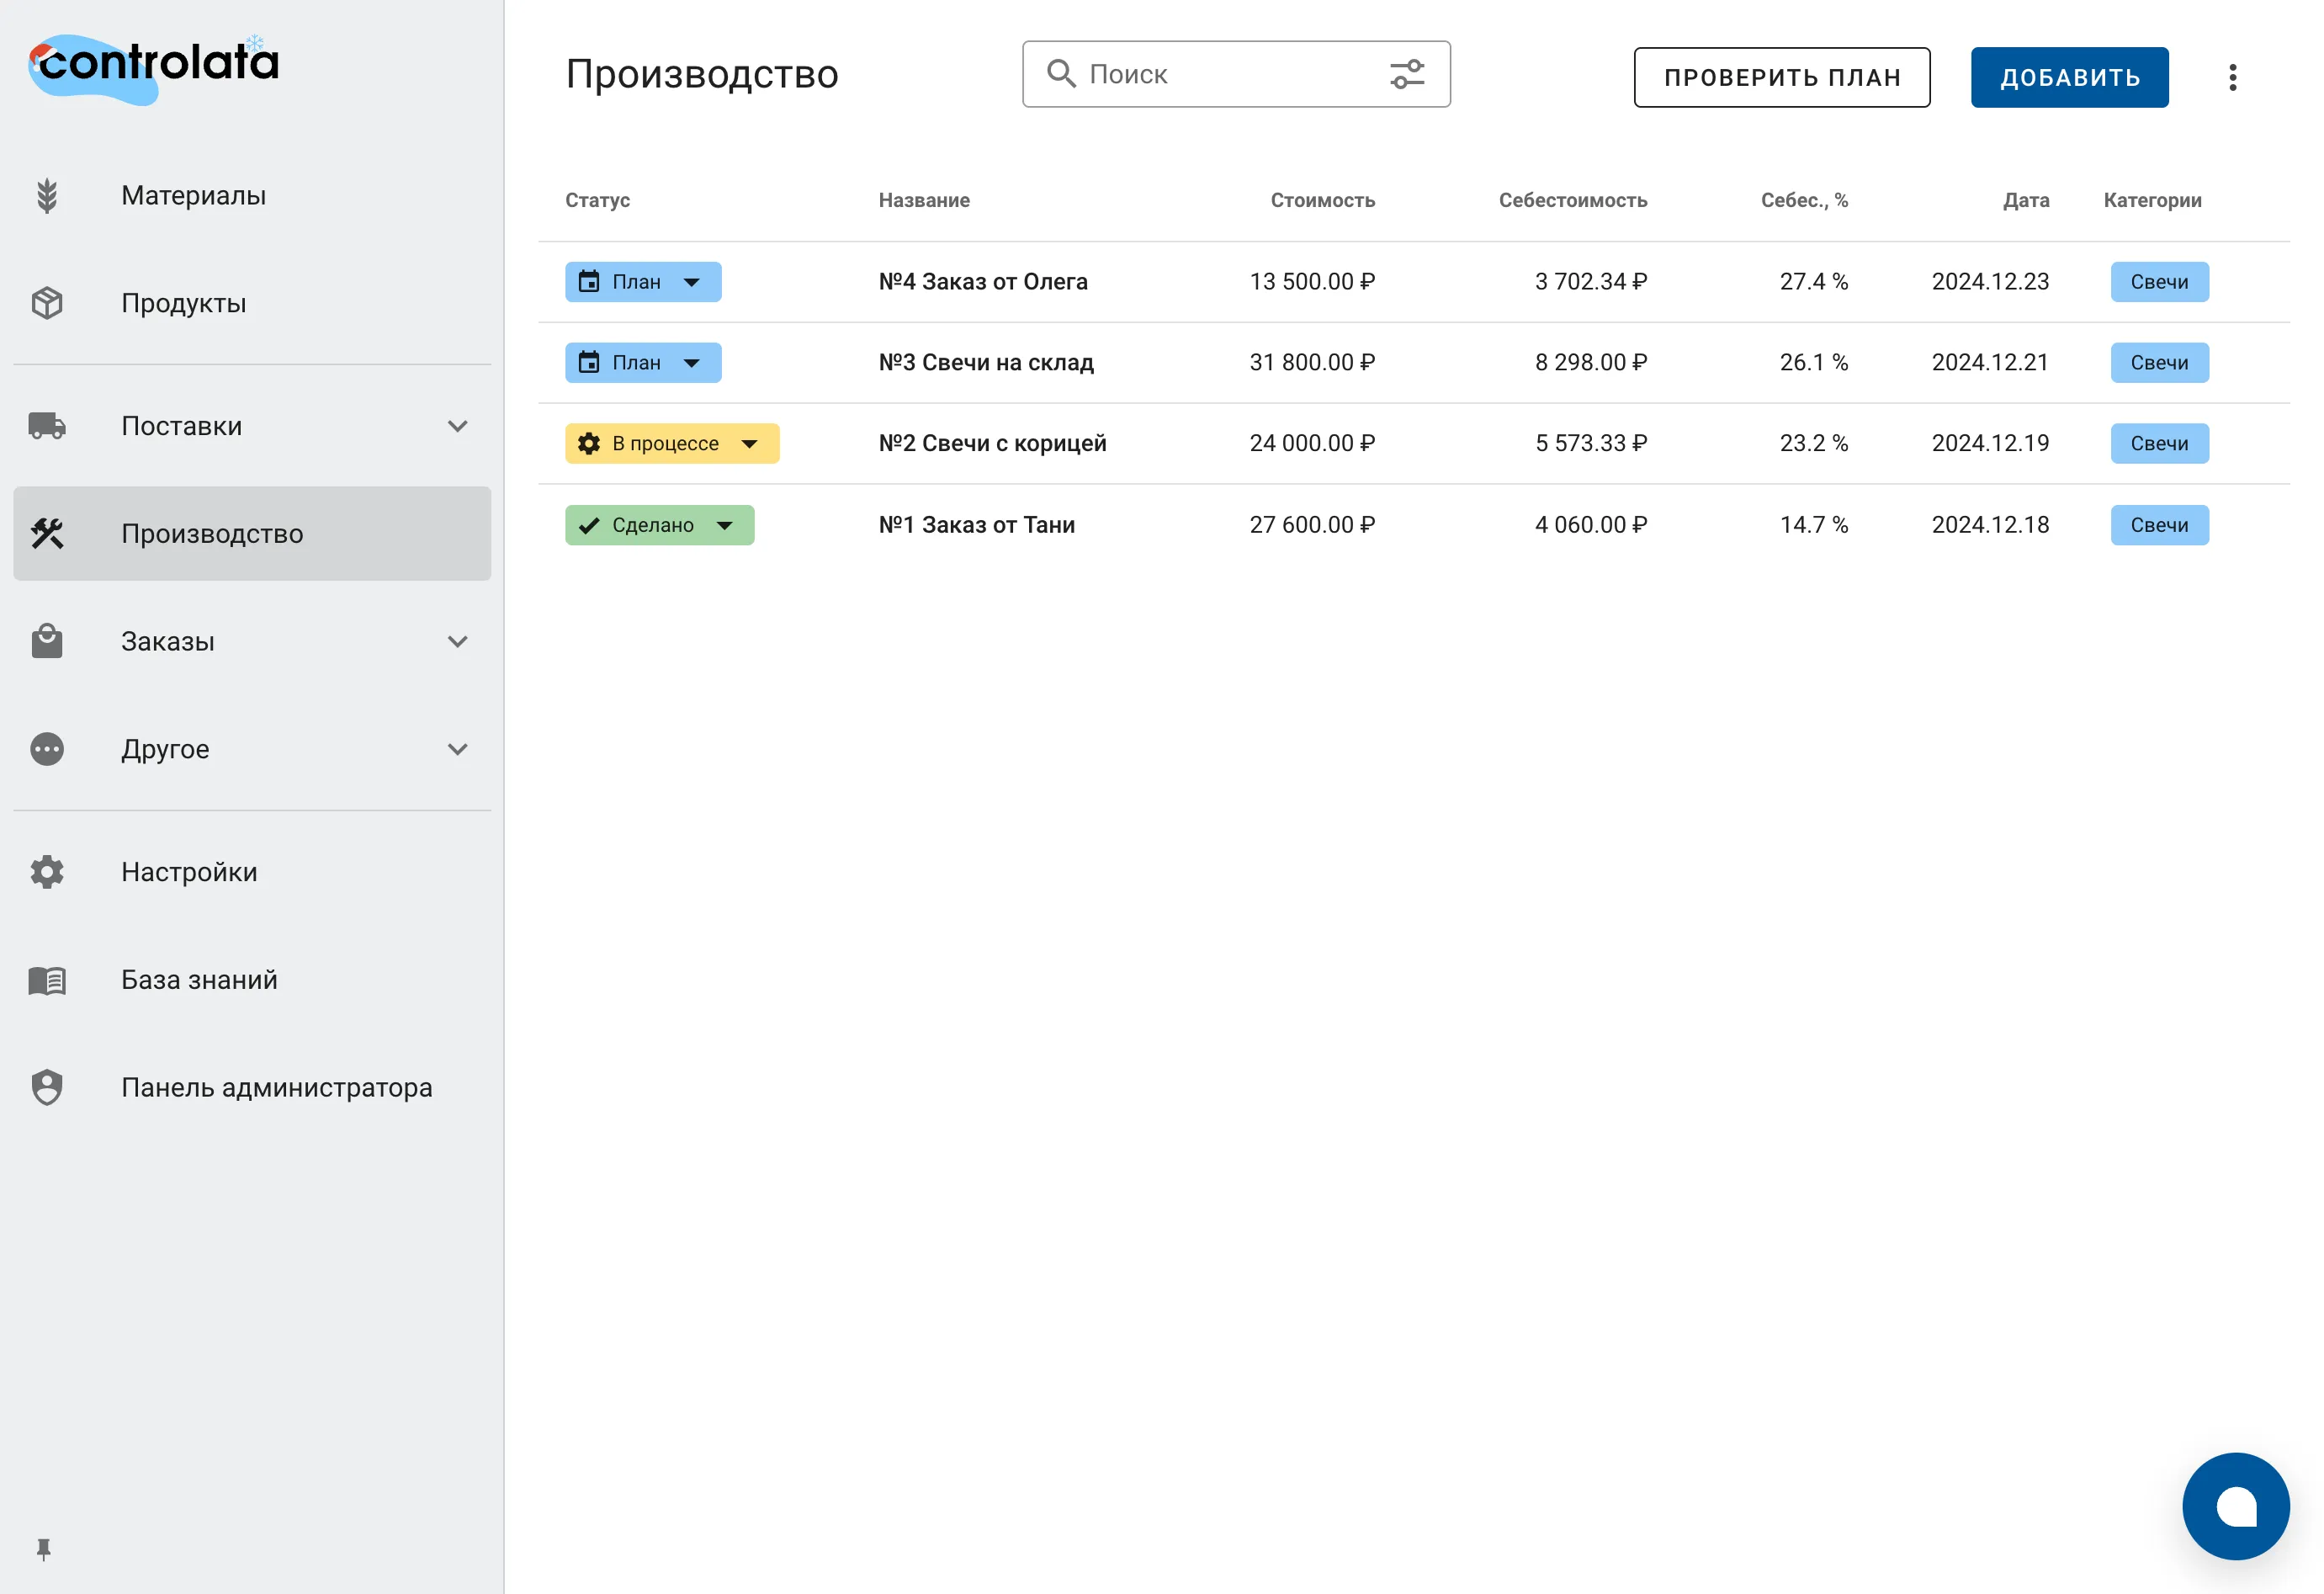
Task: Open the three-dot more options menu
Action: 2232,77
